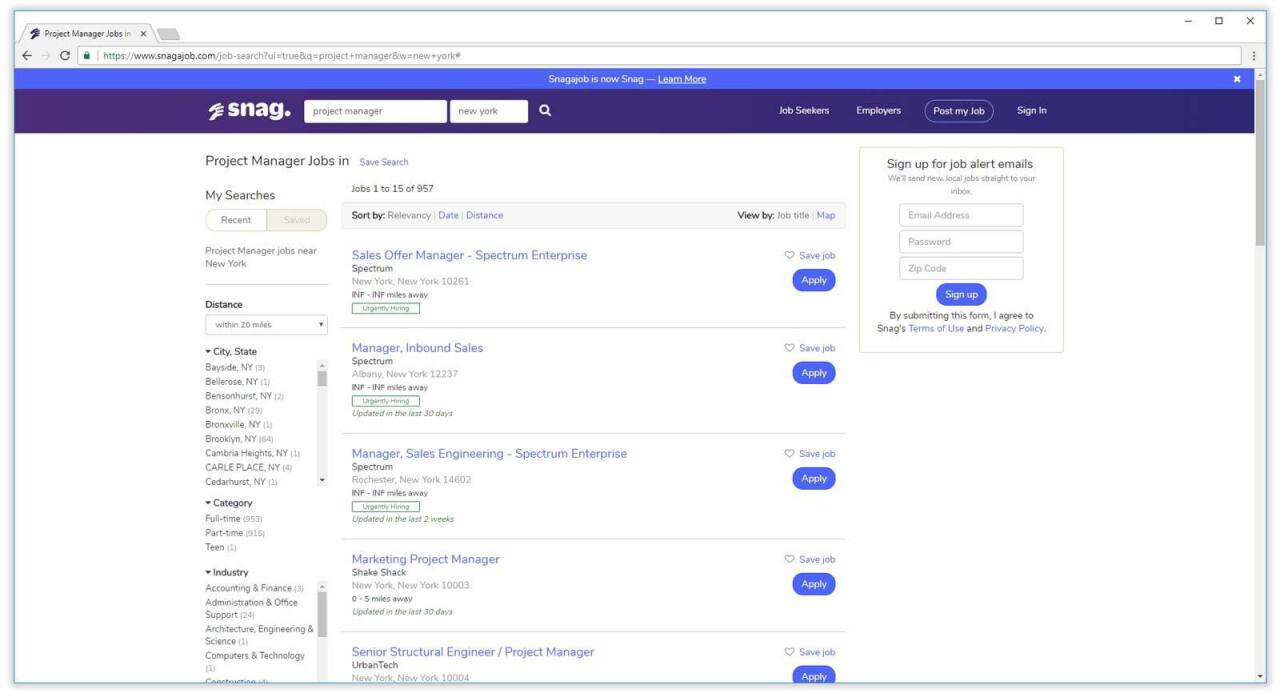Click the new york location field
Viewport: 1280px width, 693px height.
point(489,111)
